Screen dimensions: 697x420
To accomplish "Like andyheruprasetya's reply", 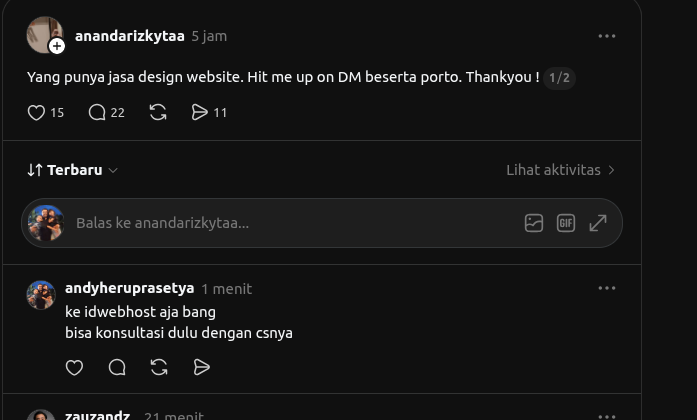I will 74,368.
